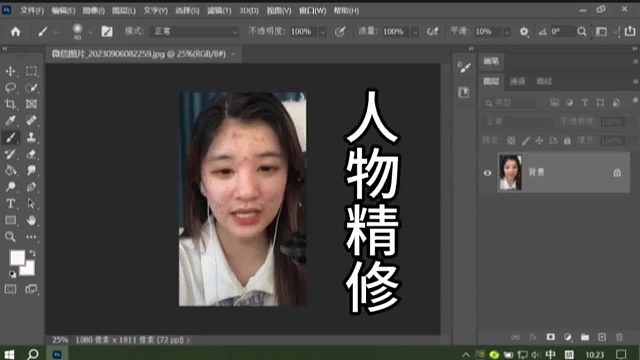The height and width of the screenshot is (360, 640).
Task: Select the Clone Stamp tool
Action: [31, 137]
